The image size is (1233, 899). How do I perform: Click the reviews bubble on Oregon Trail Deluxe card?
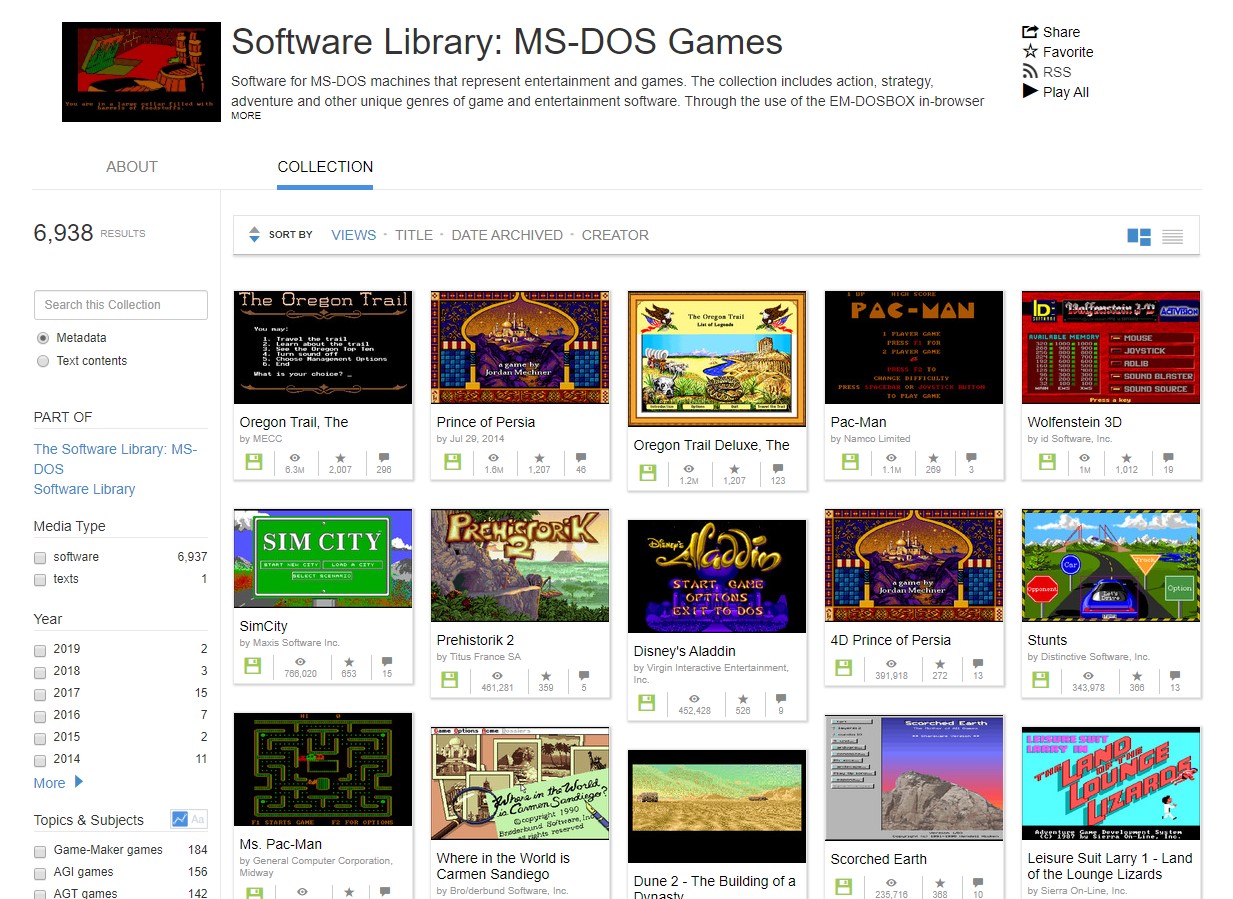pos(778,468)
